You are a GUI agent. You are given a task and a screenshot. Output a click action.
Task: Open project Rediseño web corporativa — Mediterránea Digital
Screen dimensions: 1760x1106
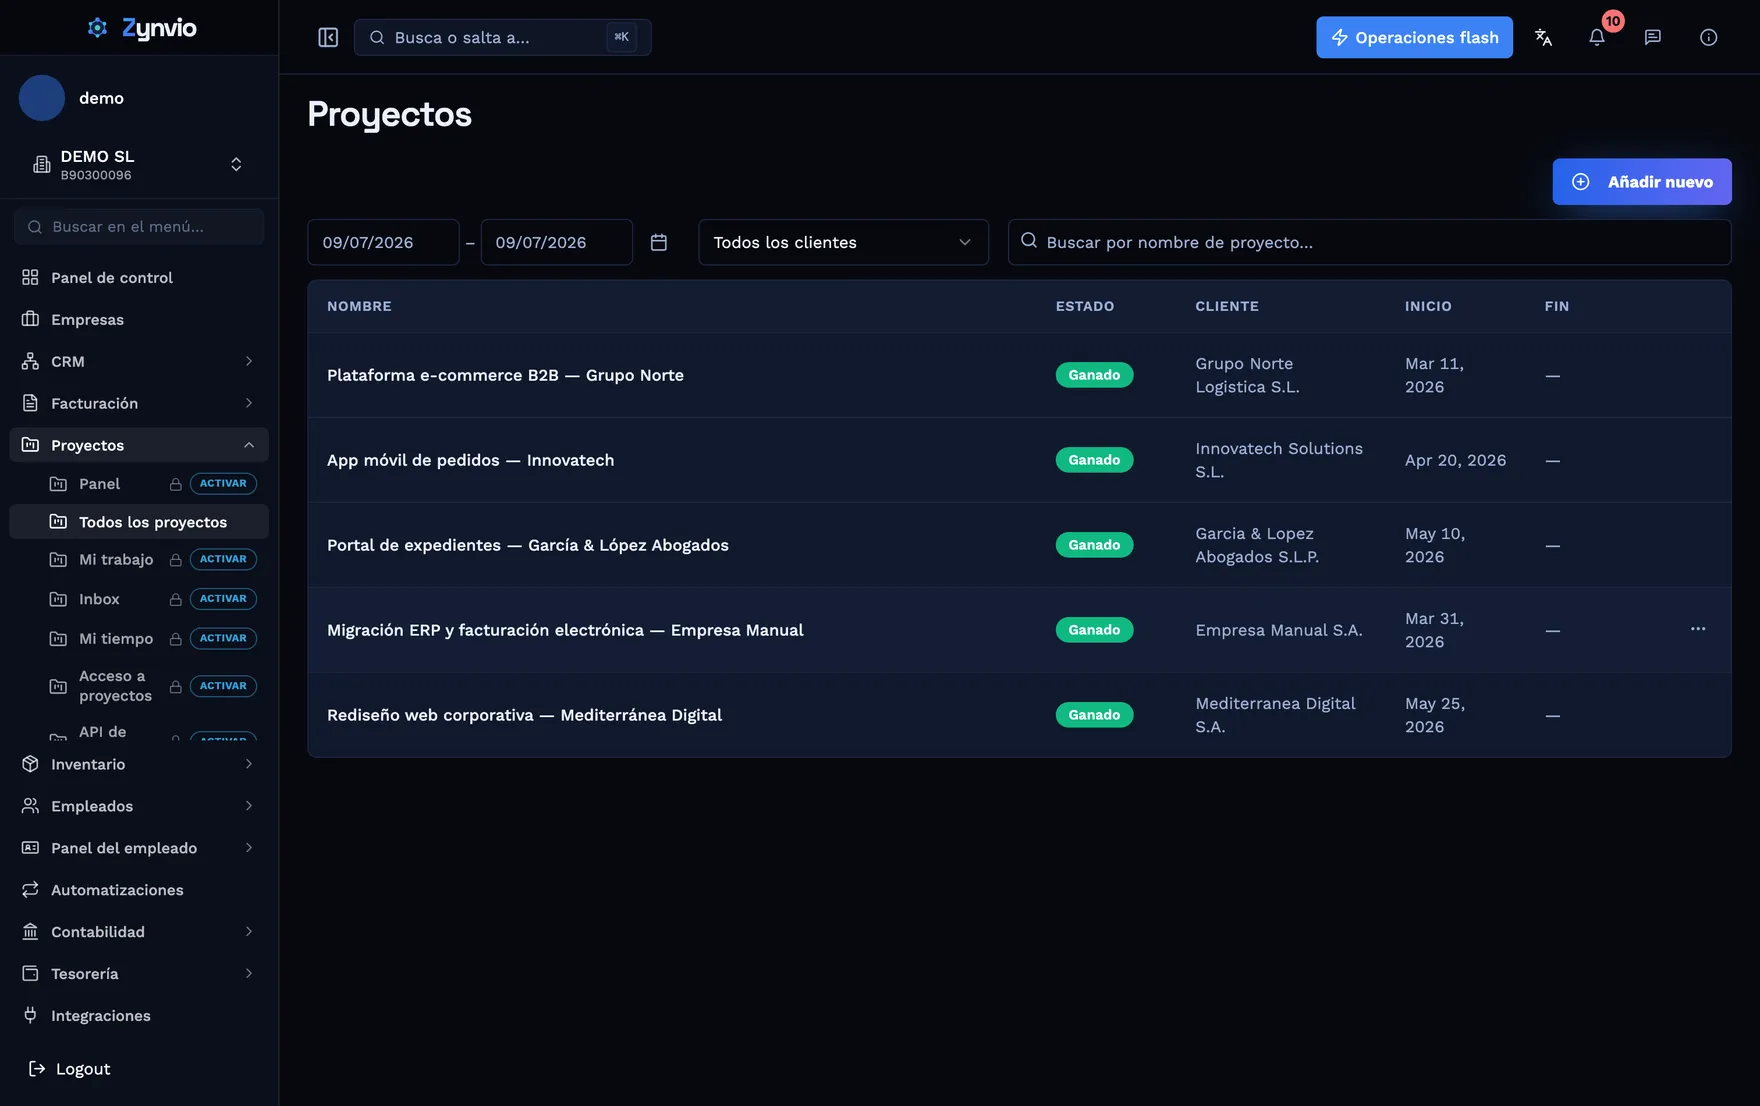point(524,715)
